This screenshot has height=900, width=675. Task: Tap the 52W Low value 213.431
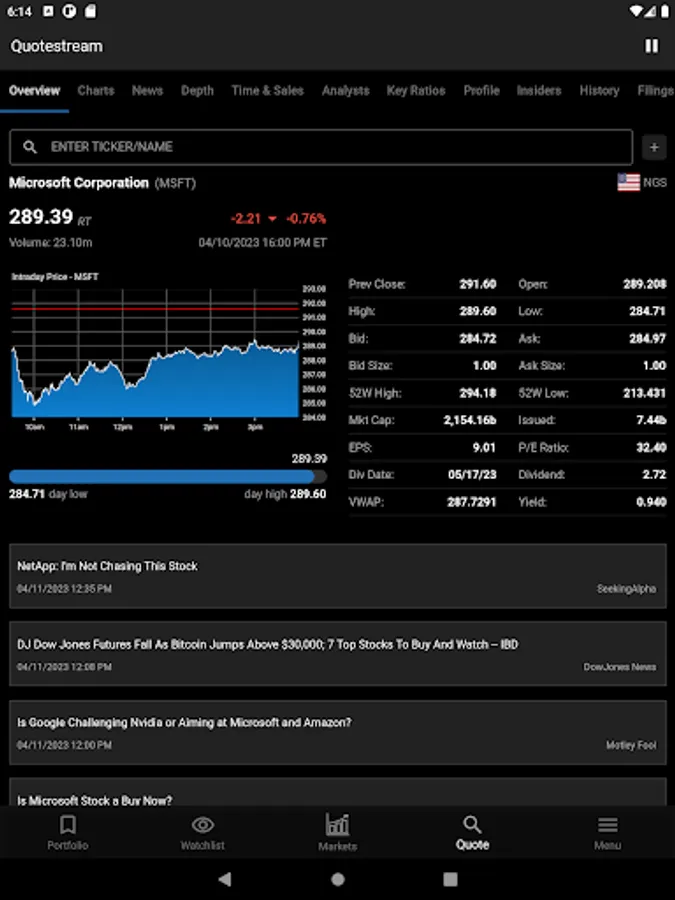click(645, 393)
